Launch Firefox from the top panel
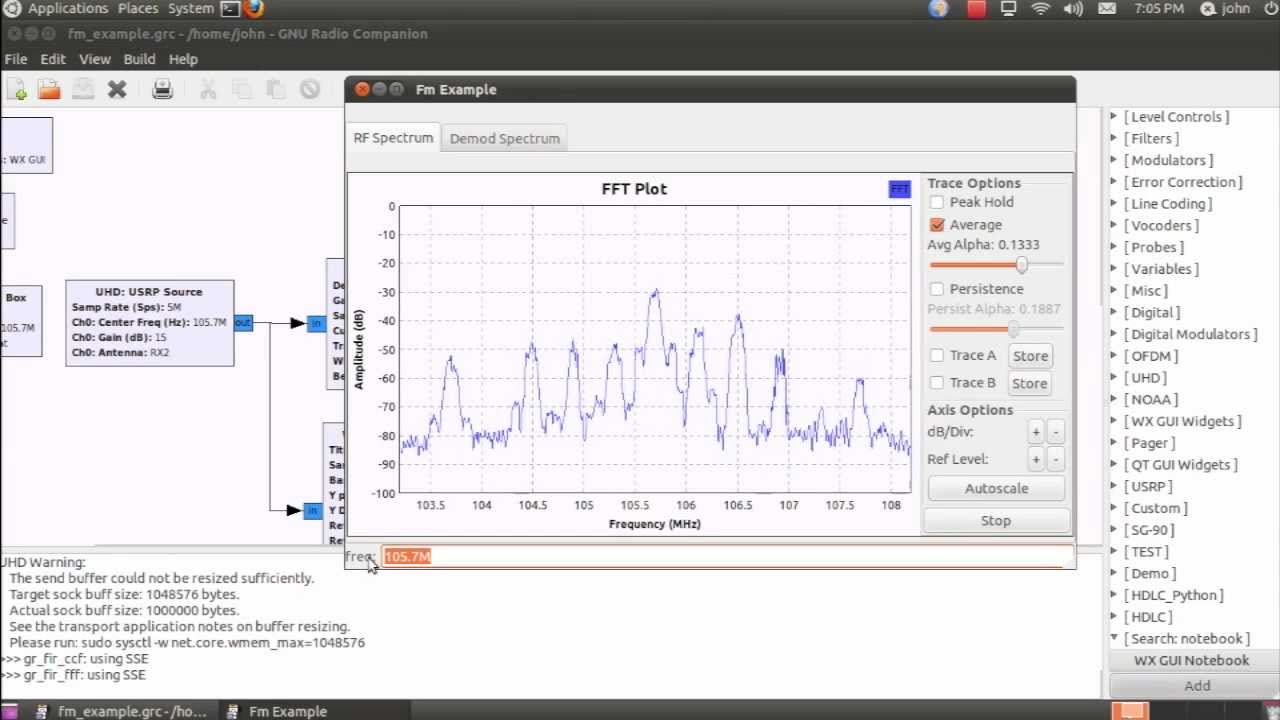This screenshot has width=1280, height=720. [x=254, y=9]
